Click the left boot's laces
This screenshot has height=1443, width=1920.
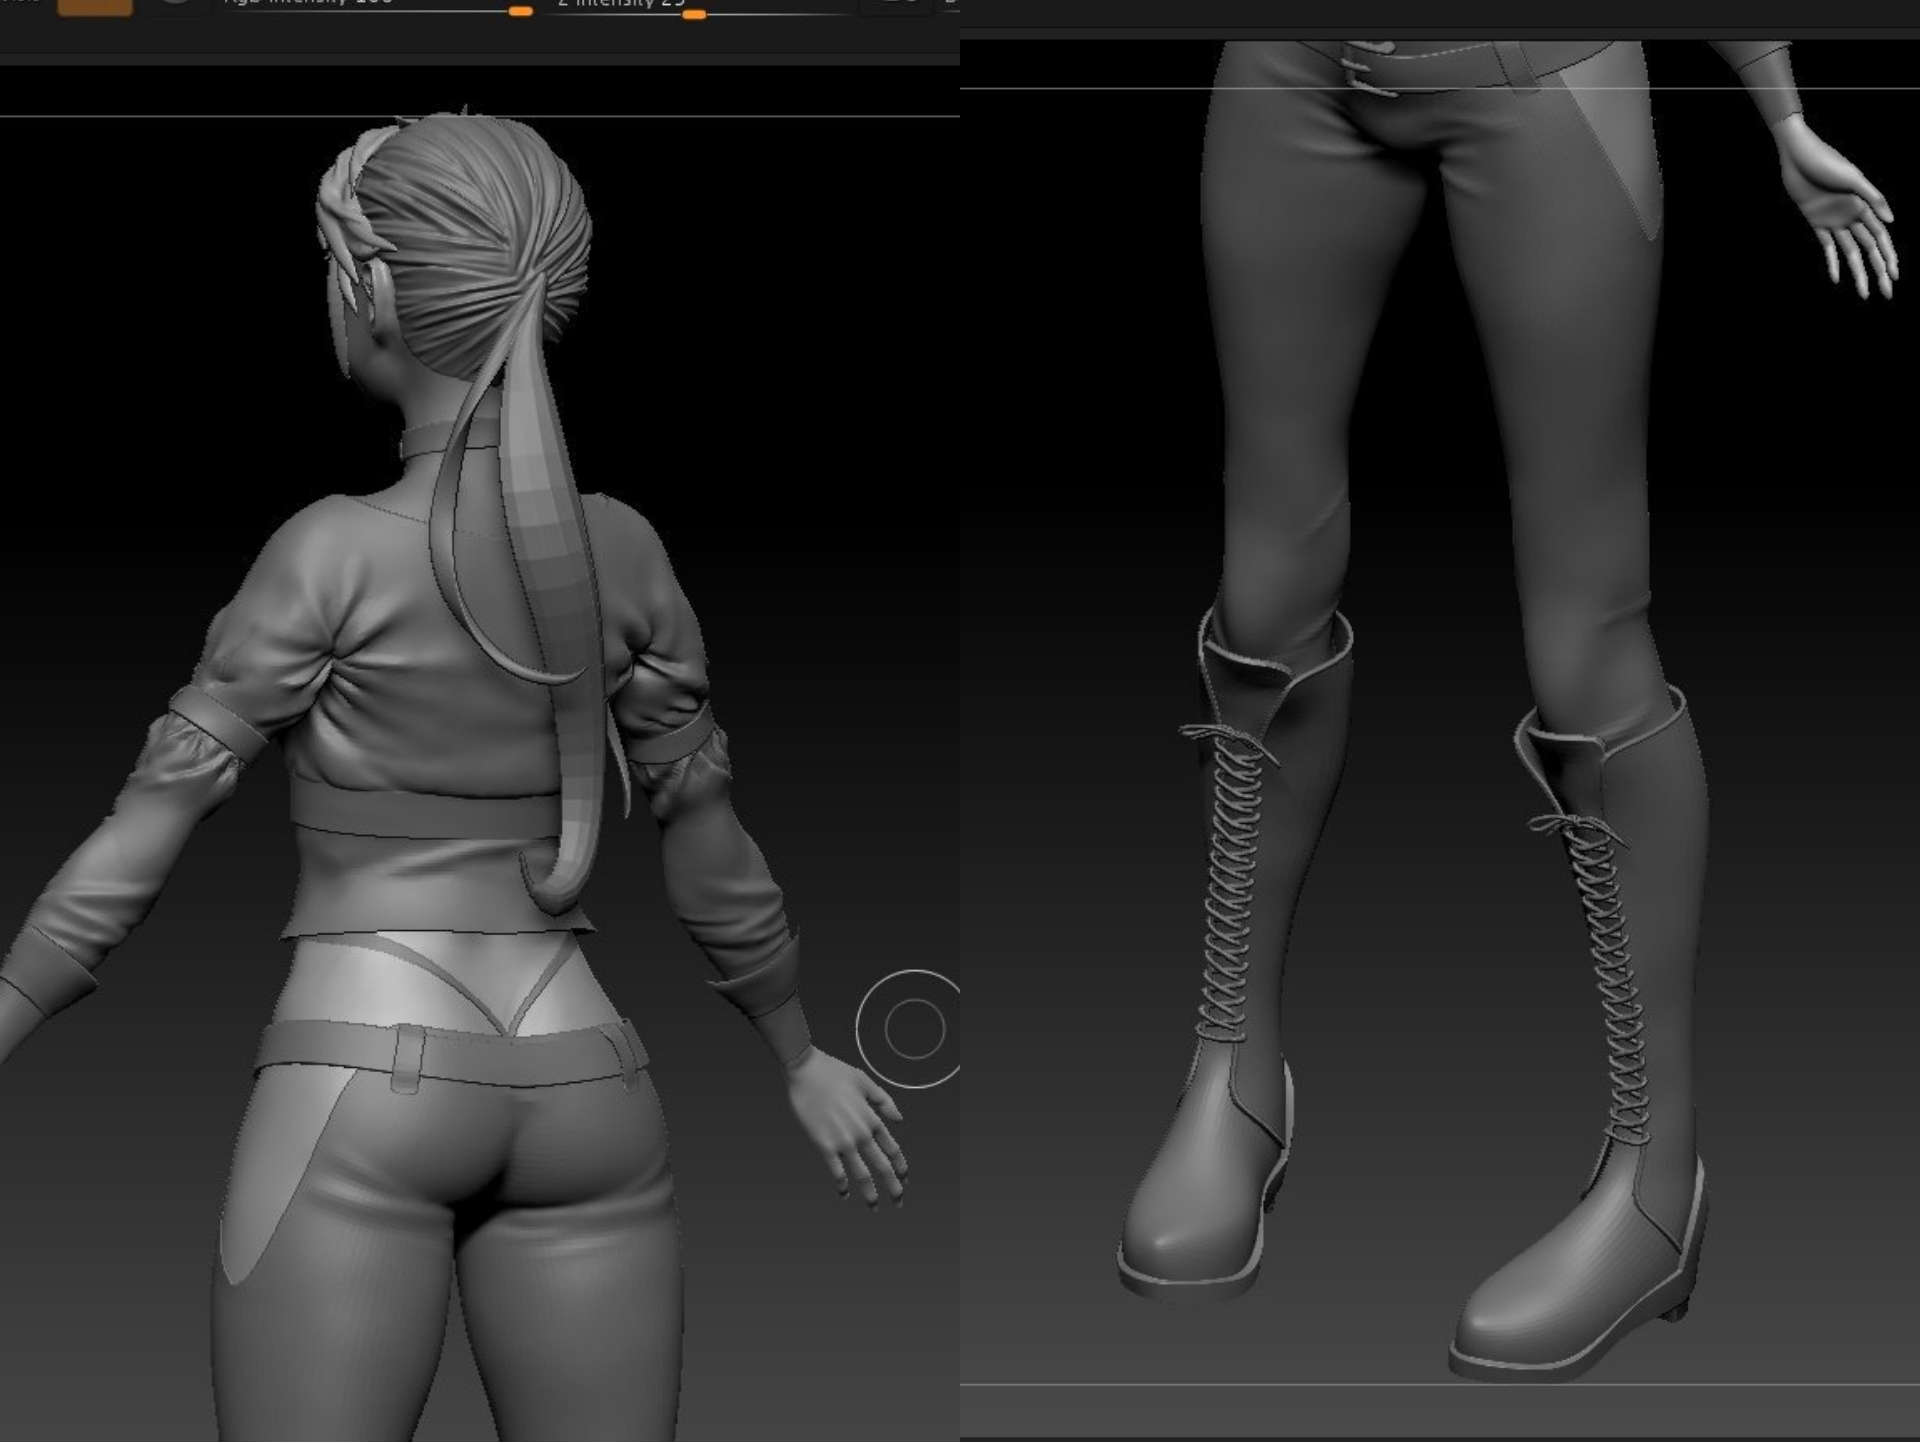tap(1230, 880)
